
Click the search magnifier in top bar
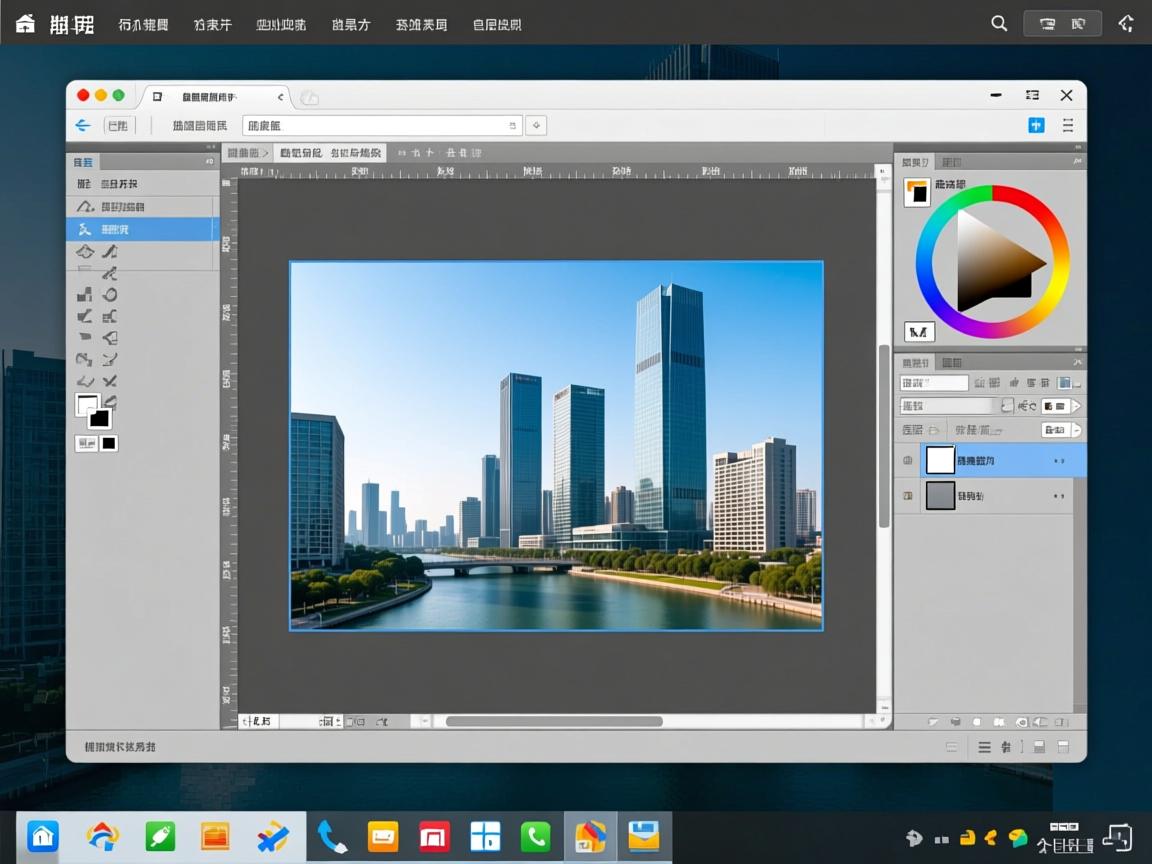[998, 23]
